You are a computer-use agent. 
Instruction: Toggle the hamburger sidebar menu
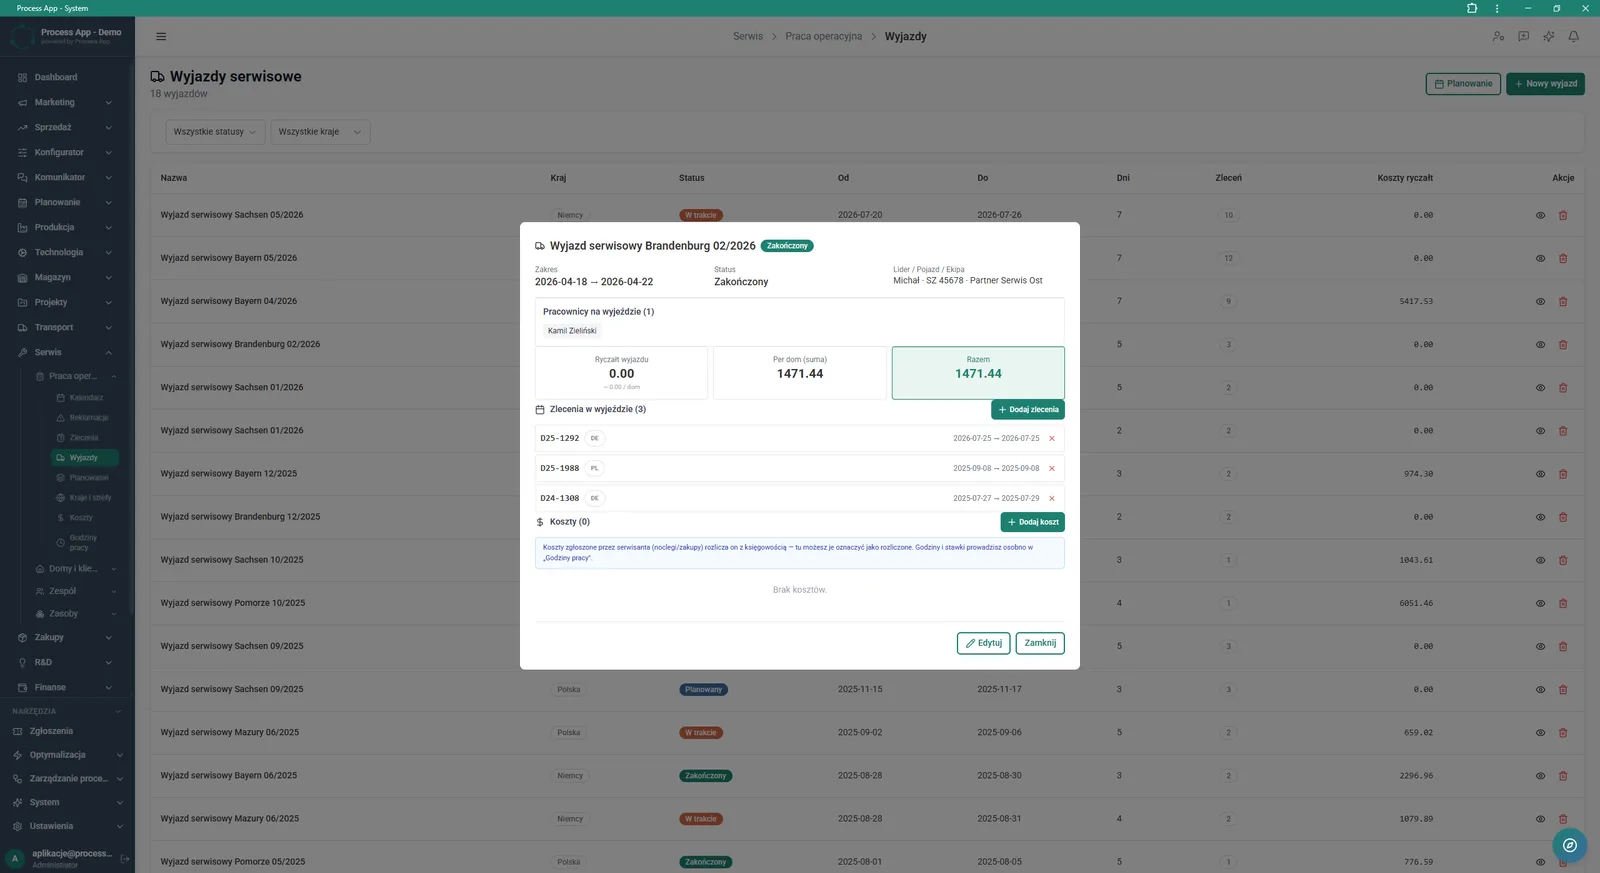[161, 37]
